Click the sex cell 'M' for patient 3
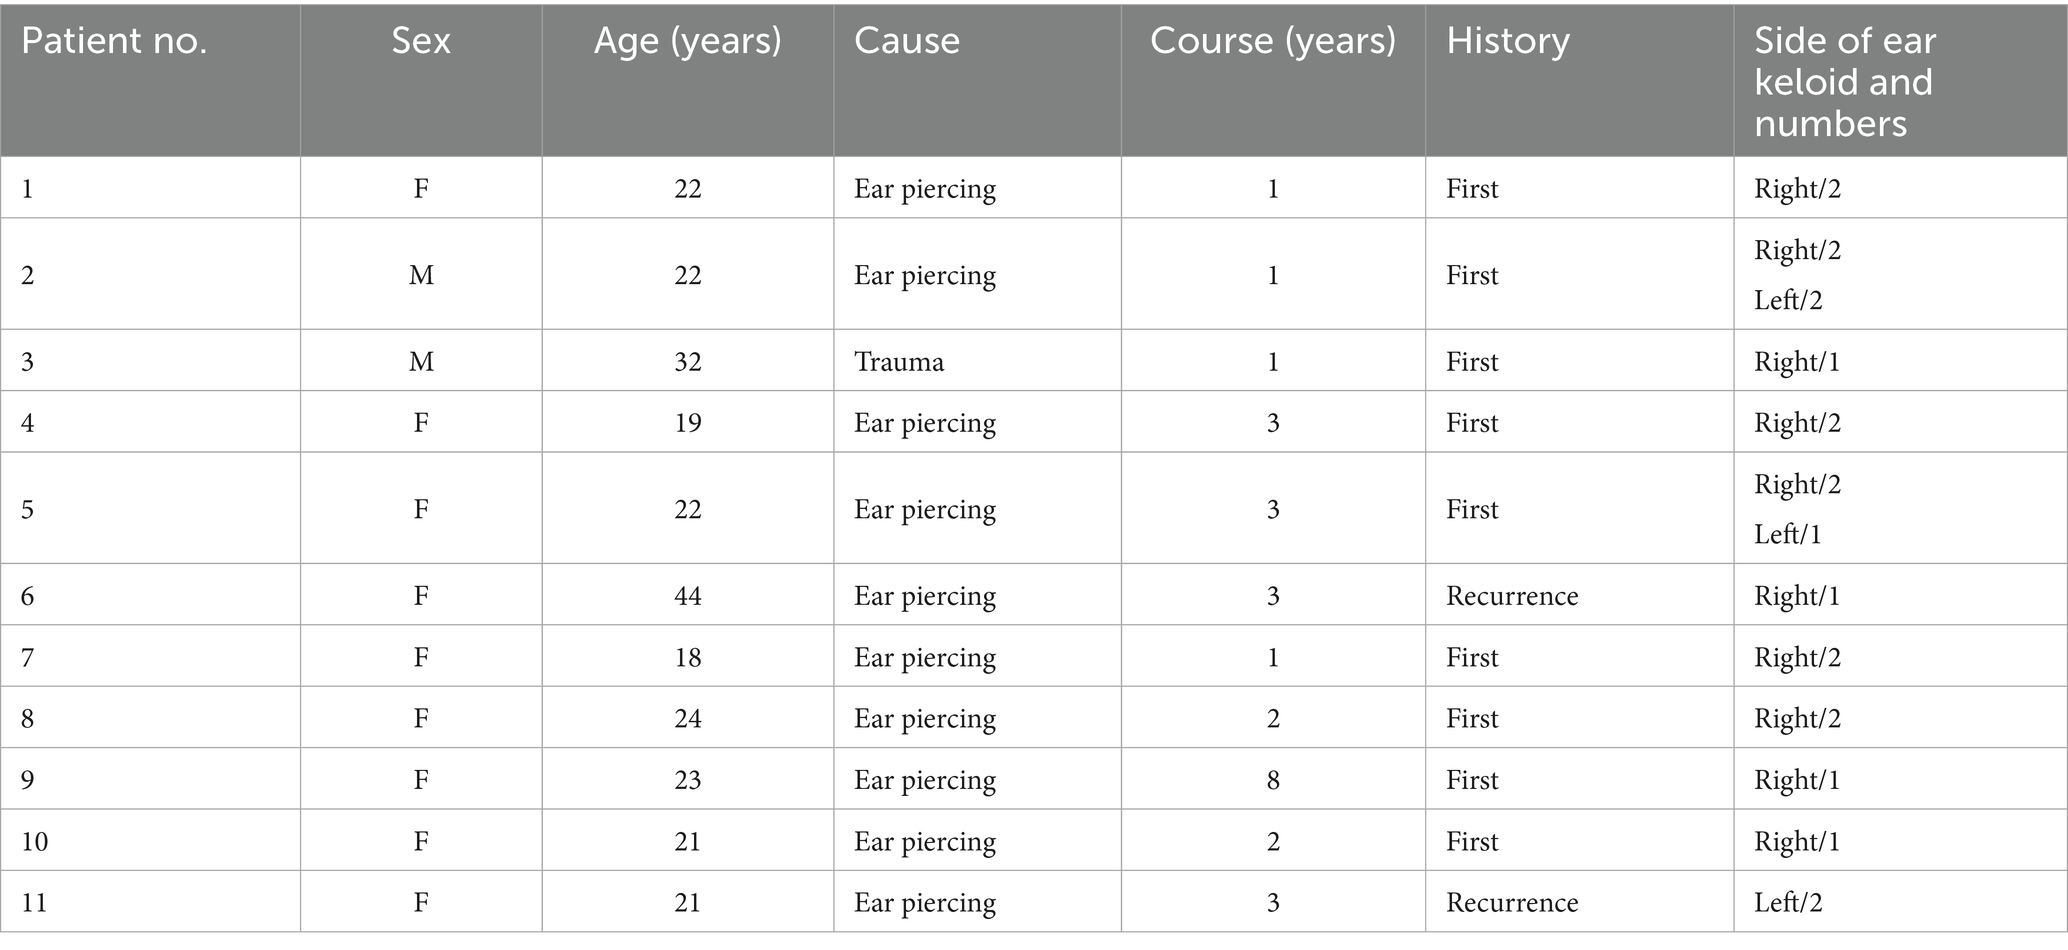Viewport: 2068px width, 950px height. [x=421, y=361]
